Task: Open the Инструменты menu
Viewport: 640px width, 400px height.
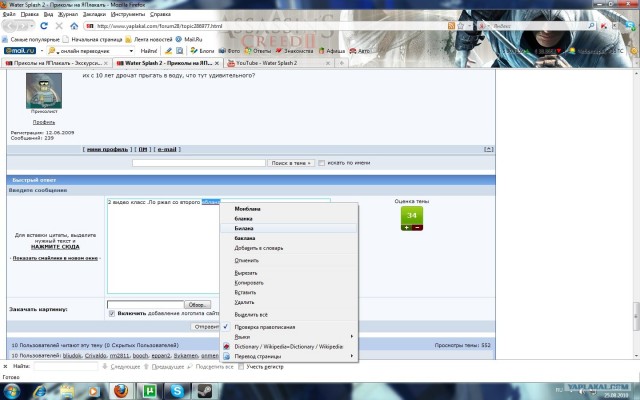Action: 128,14
